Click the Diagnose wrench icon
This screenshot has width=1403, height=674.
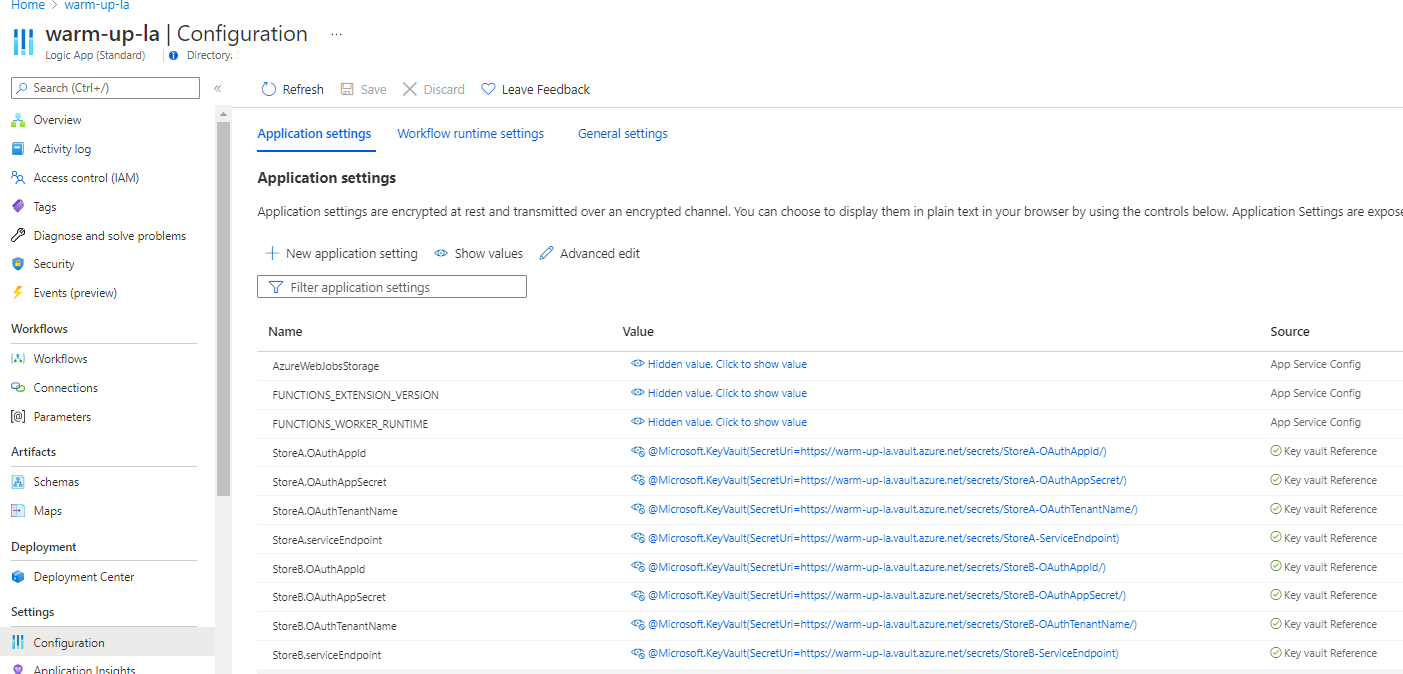[17, 236]
